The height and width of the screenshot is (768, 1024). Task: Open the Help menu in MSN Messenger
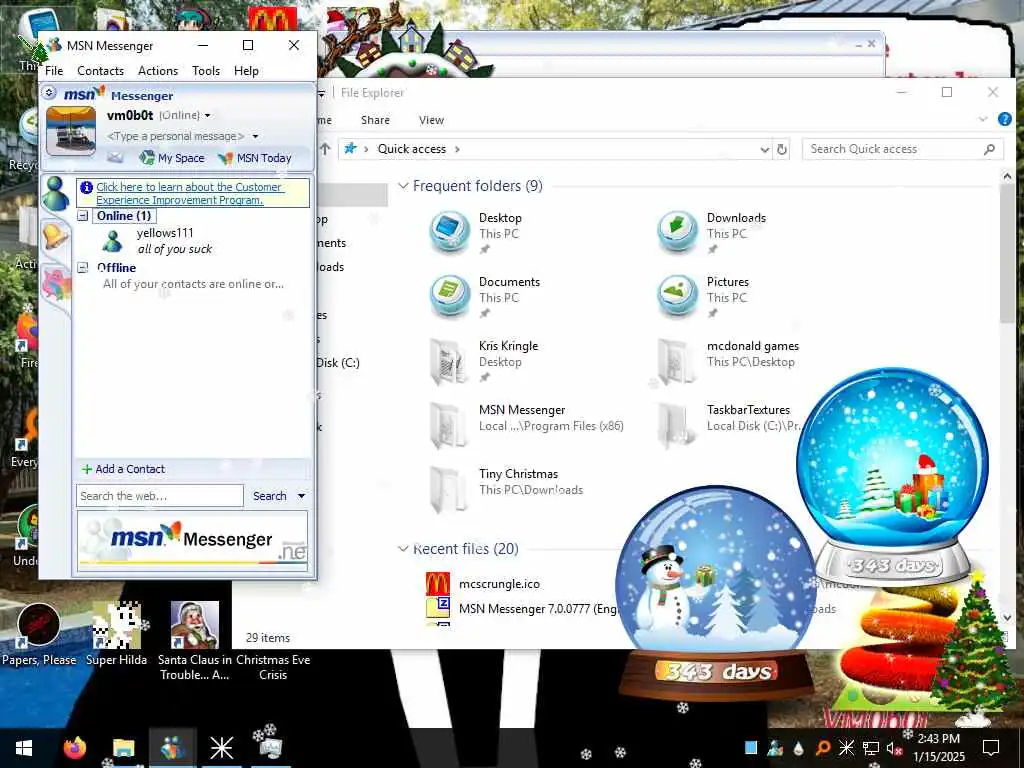click(x=246, y=71)
